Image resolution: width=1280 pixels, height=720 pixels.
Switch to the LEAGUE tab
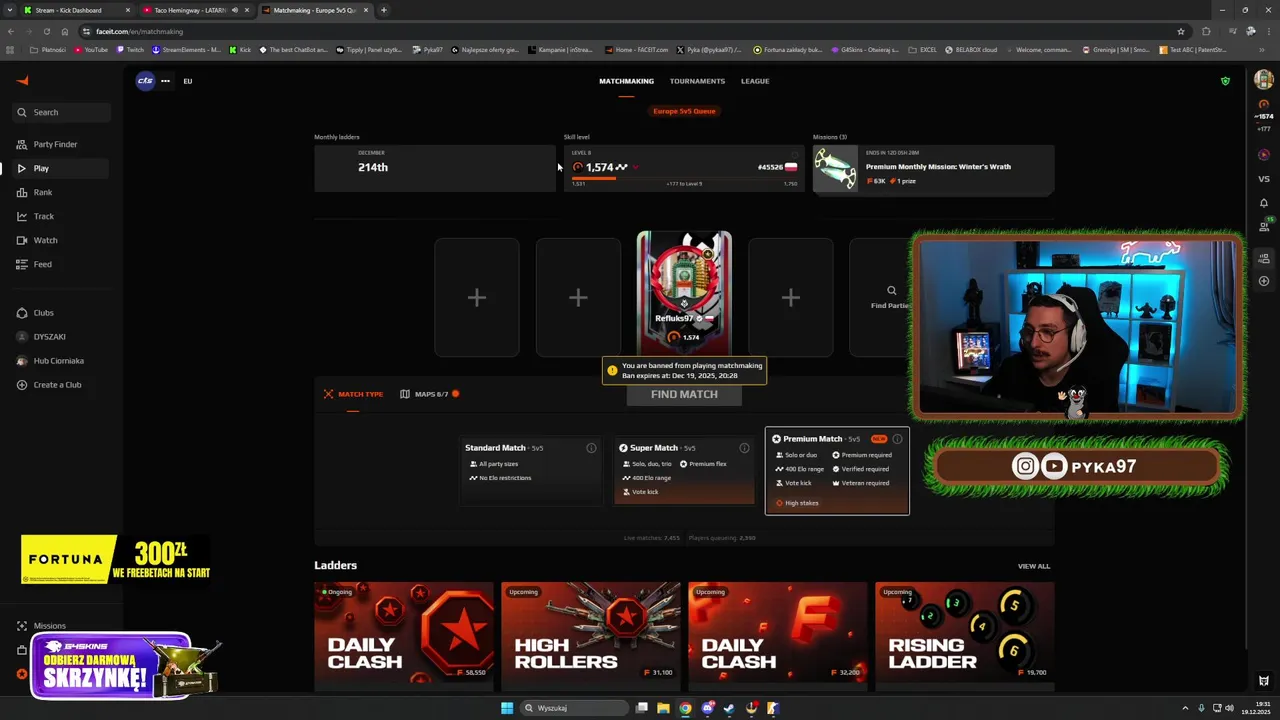click(x=755, y=81)
